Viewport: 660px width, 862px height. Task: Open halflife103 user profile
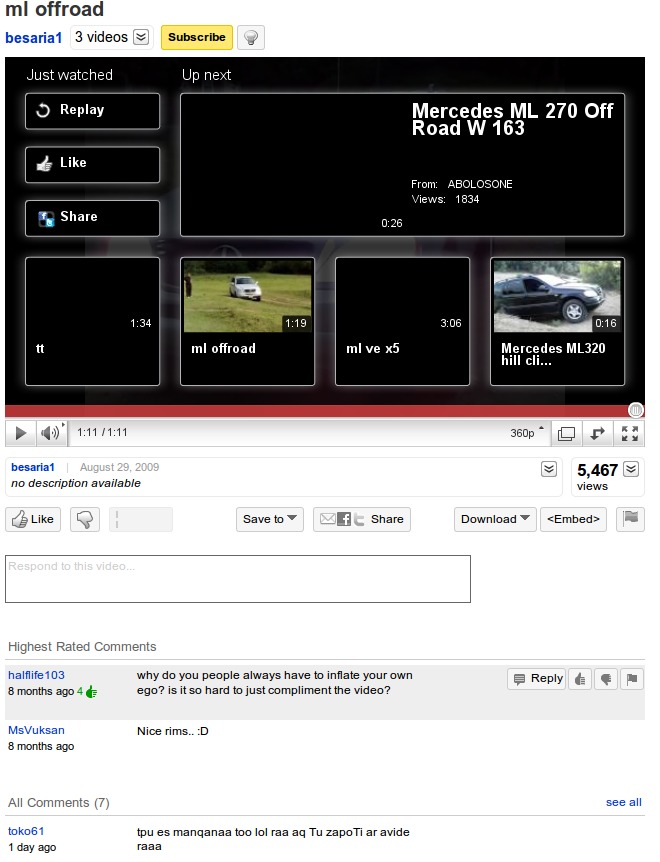[x=36, y=675]
